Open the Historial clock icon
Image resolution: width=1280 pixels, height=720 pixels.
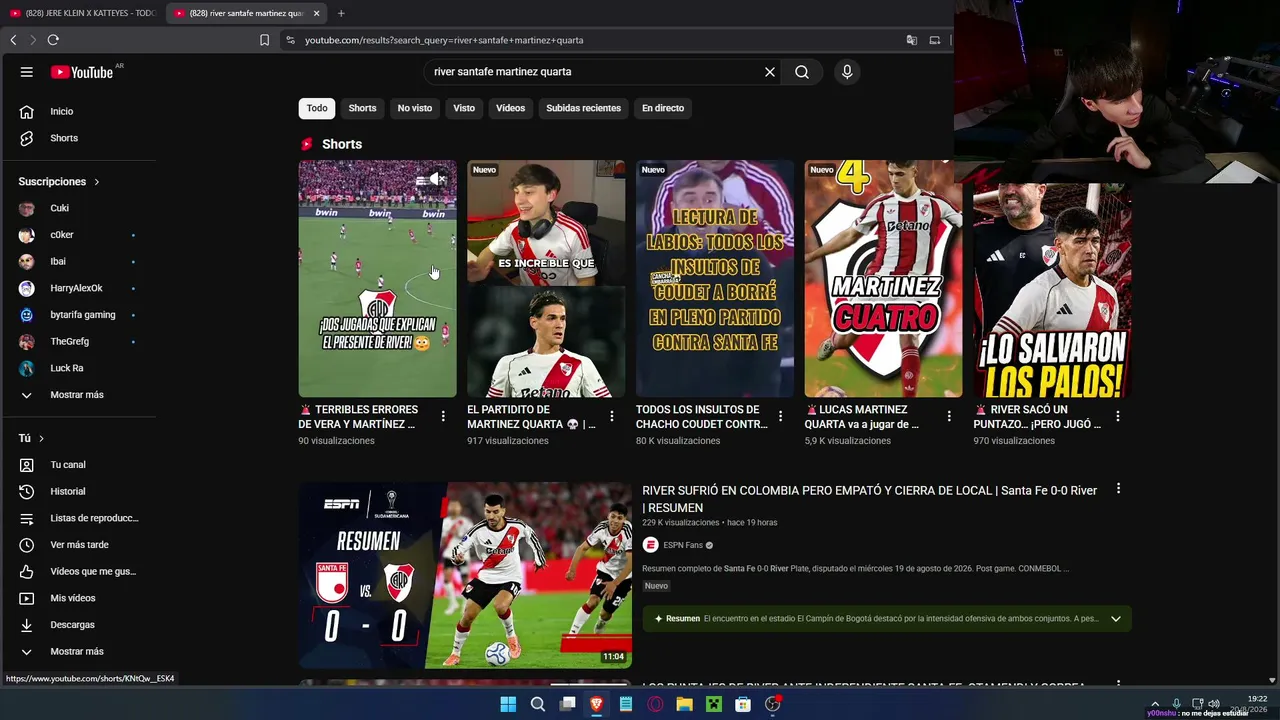coord(27,491)
